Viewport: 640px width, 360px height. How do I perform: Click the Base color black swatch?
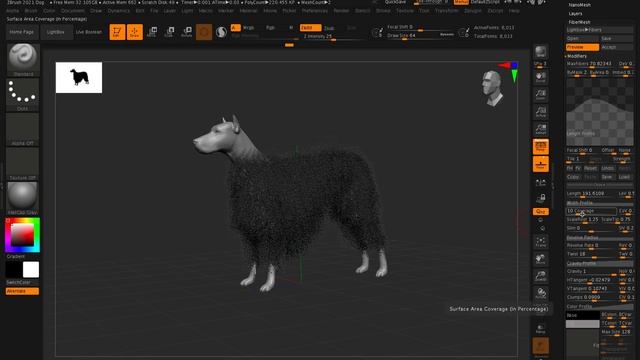point(582,316)
